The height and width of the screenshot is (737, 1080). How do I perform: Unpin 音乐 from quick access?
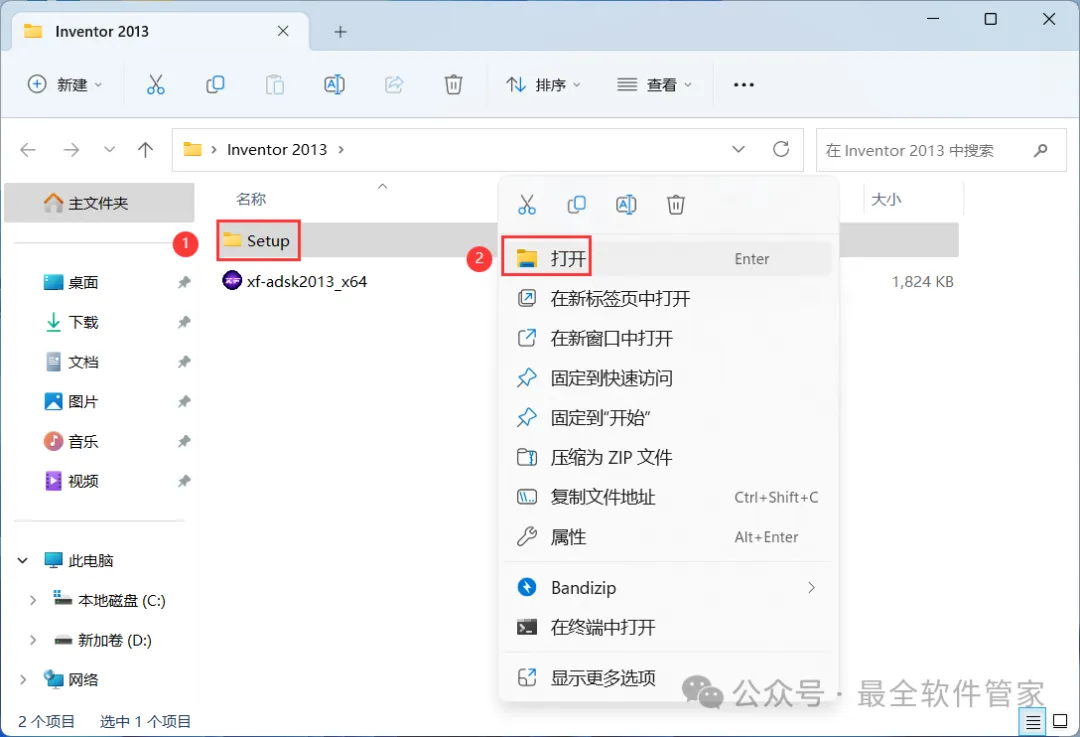point(184,442)
